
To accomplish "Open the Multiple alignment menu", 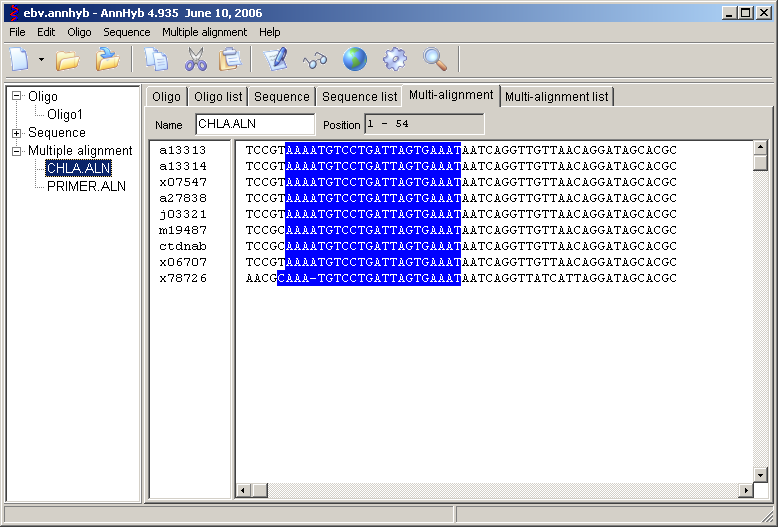I will 204,32.
